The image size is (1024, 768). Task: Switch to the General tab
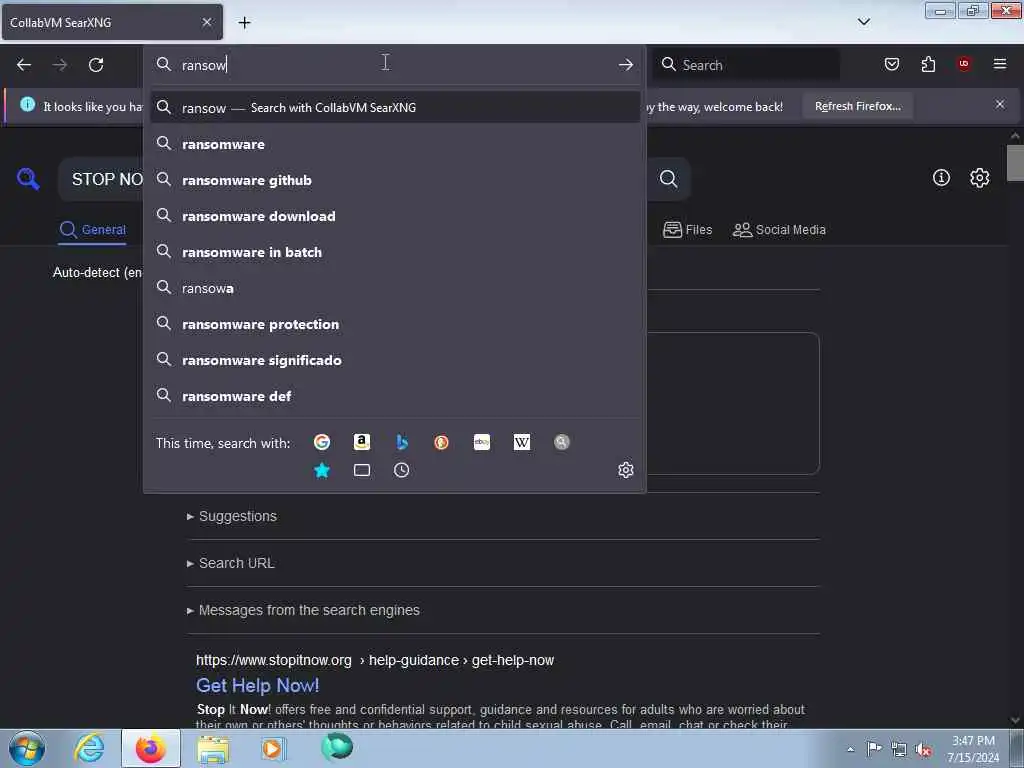(x=93, y=230)
